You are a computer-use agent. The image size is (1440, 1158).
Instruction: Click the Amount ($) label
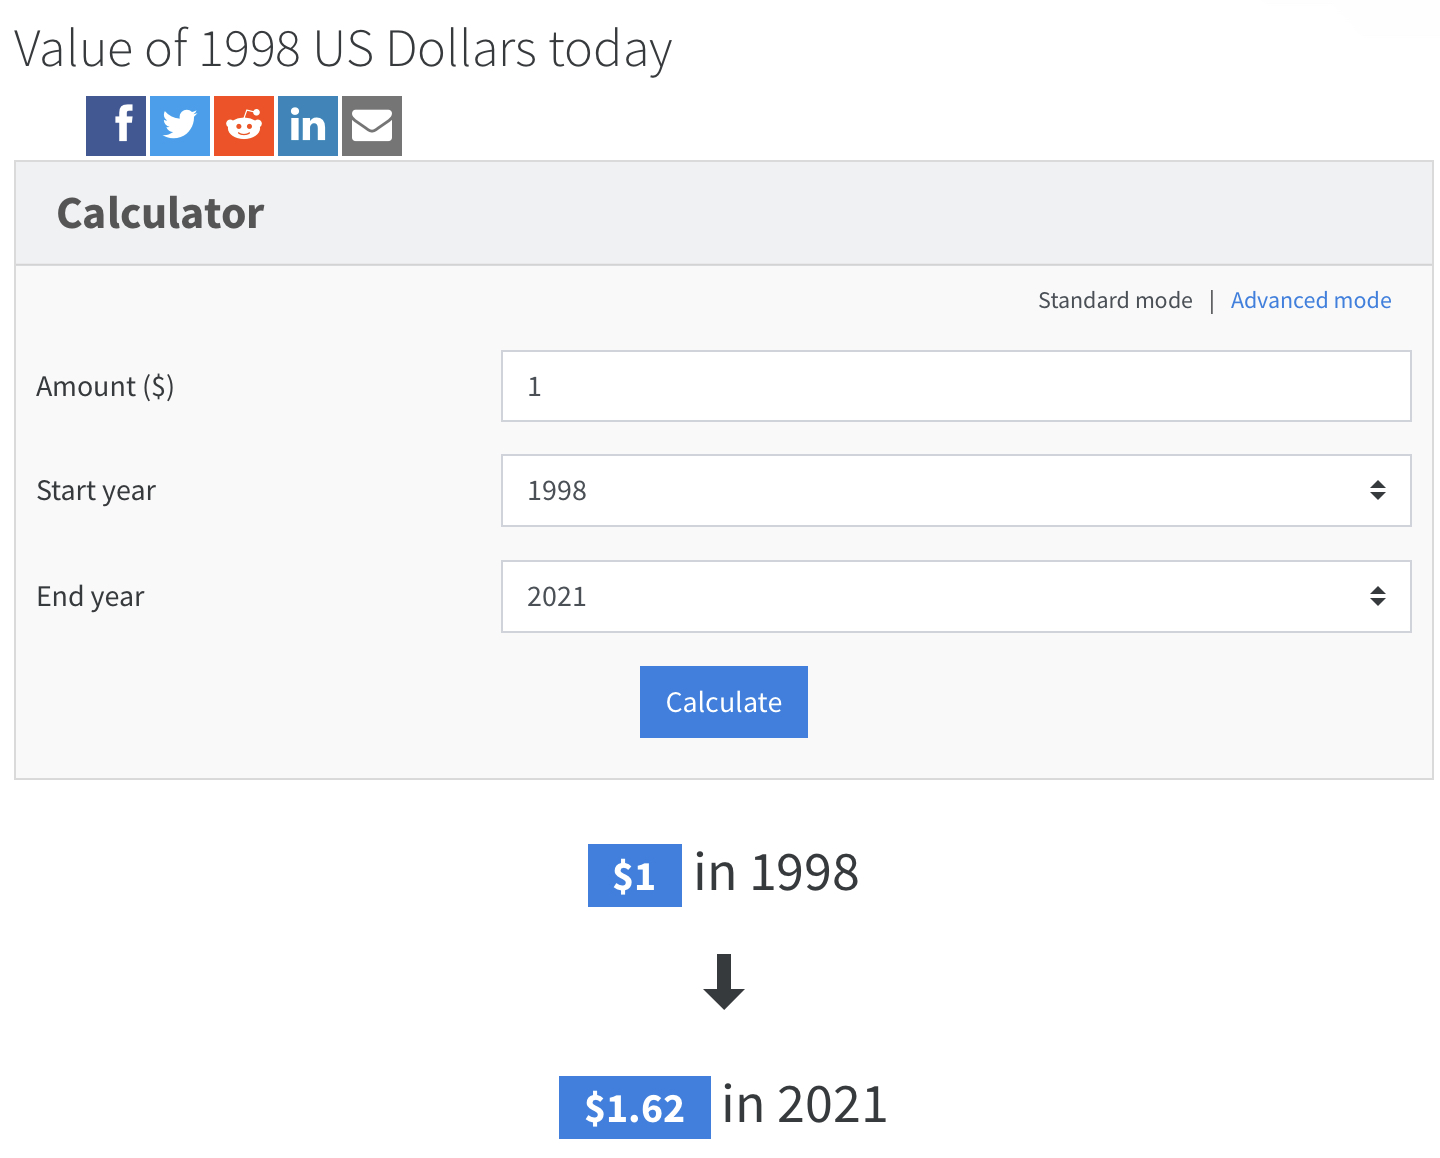105,386
